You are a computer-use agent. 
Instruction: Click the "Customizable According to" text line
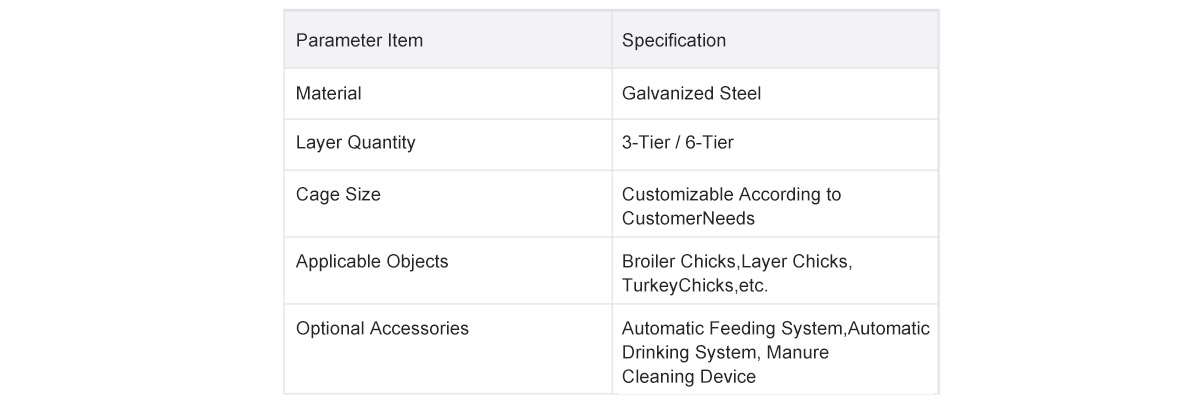coord(731,195)
